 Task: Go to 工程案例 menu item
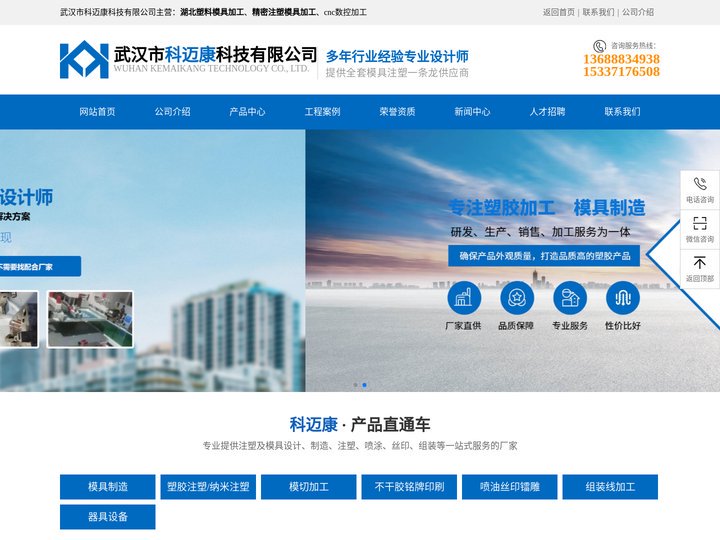[322, 112]
